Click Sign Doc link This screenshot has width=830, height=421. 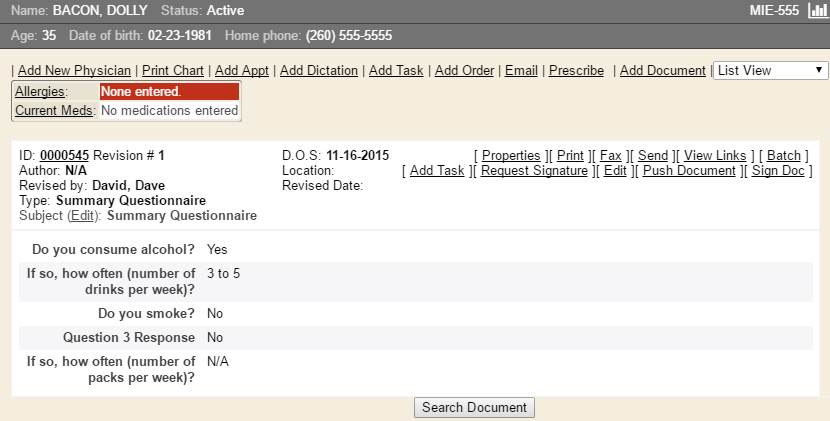[778, 171]
